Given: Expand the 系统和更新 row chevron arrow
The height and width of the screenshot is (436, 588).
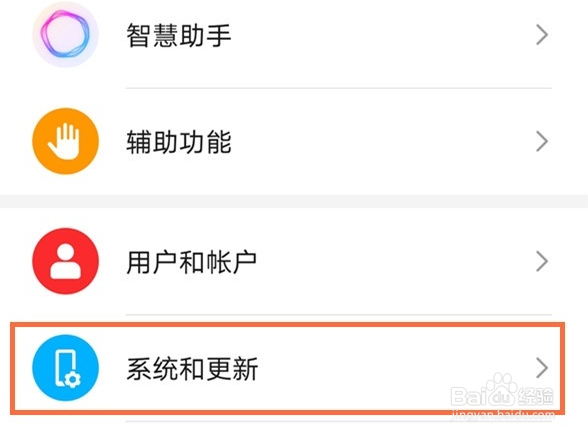Looking at the screenshot, I should click(542, 368).
